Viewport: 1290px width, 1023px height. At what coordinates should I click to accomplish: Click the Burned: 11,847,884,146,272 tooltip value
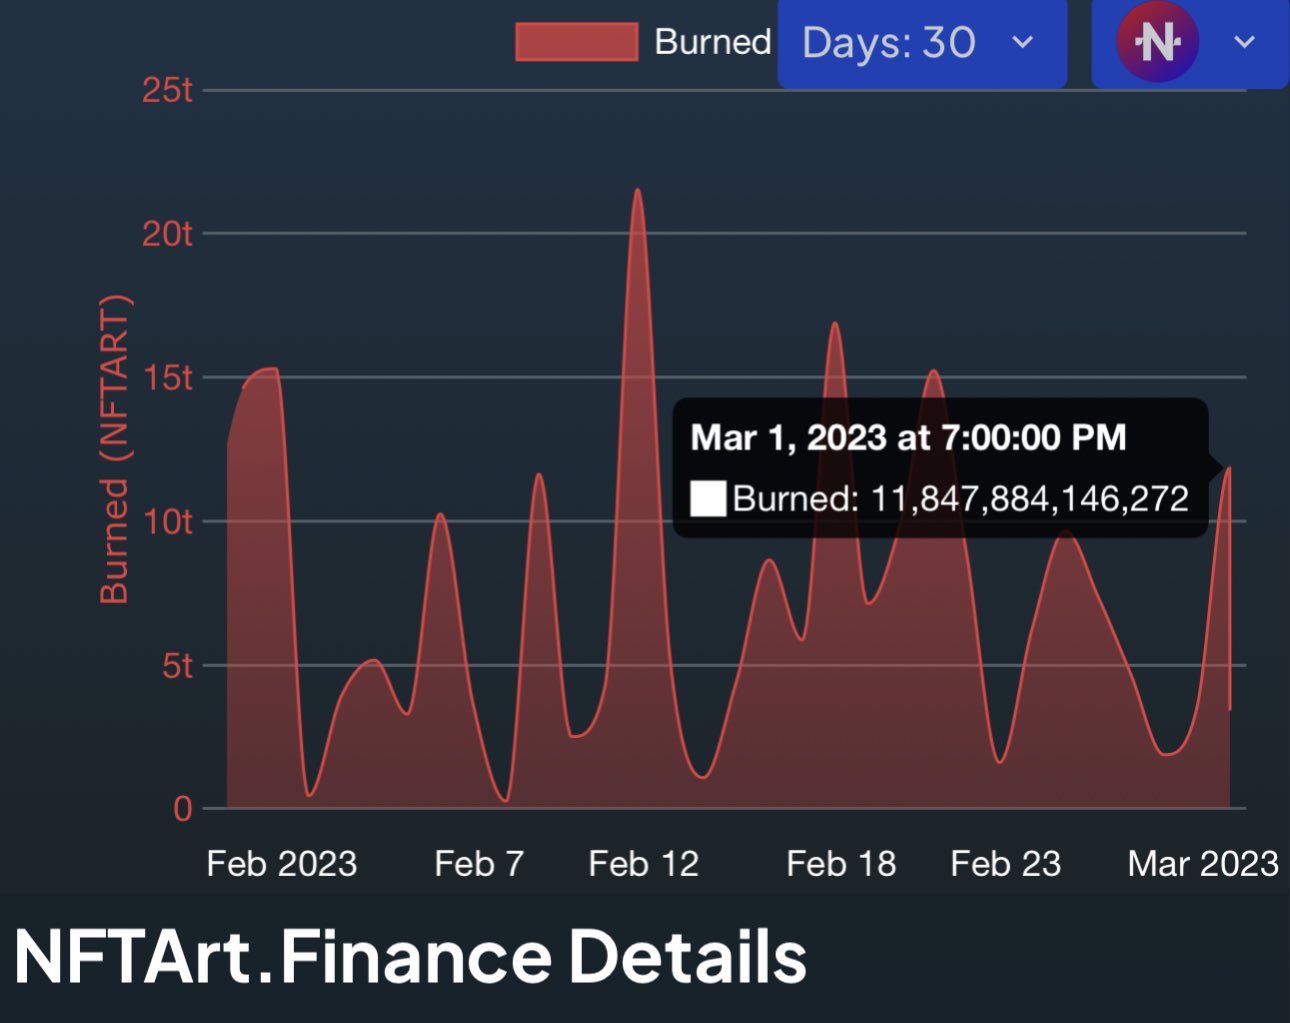coord(960,498)
